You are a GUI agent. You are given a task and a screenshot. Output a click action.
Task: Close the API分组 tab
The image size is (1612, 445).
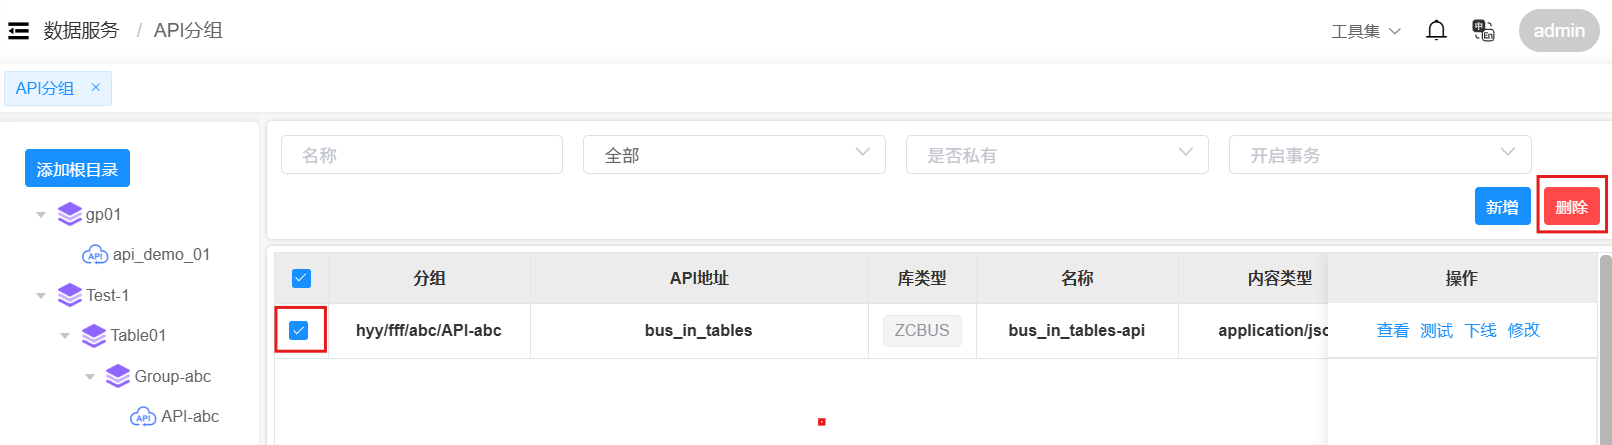pos(96,88)
